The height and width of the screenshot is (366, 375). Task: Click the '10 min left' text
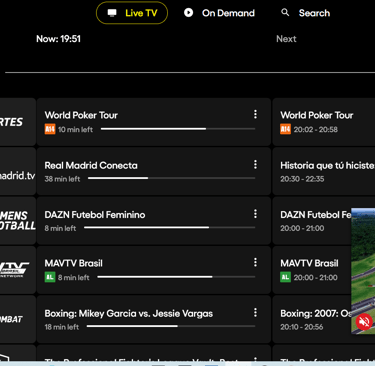[75, 130]
